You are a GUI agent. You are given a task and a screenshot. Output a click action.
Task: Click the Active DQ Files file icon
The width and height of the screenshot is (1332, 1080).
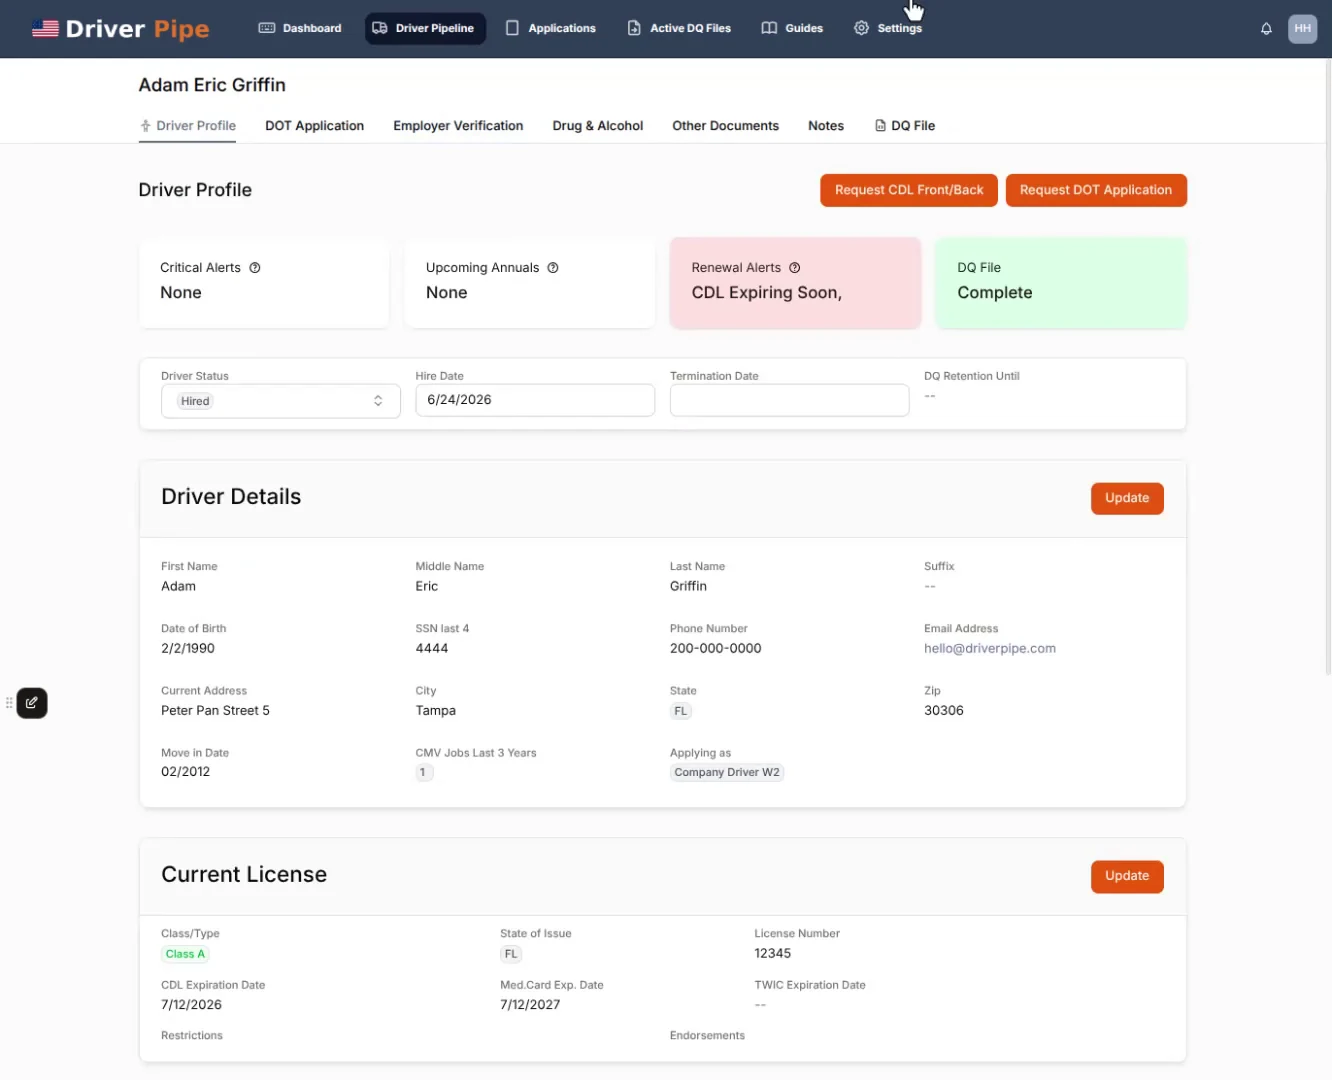click(634, 28)
